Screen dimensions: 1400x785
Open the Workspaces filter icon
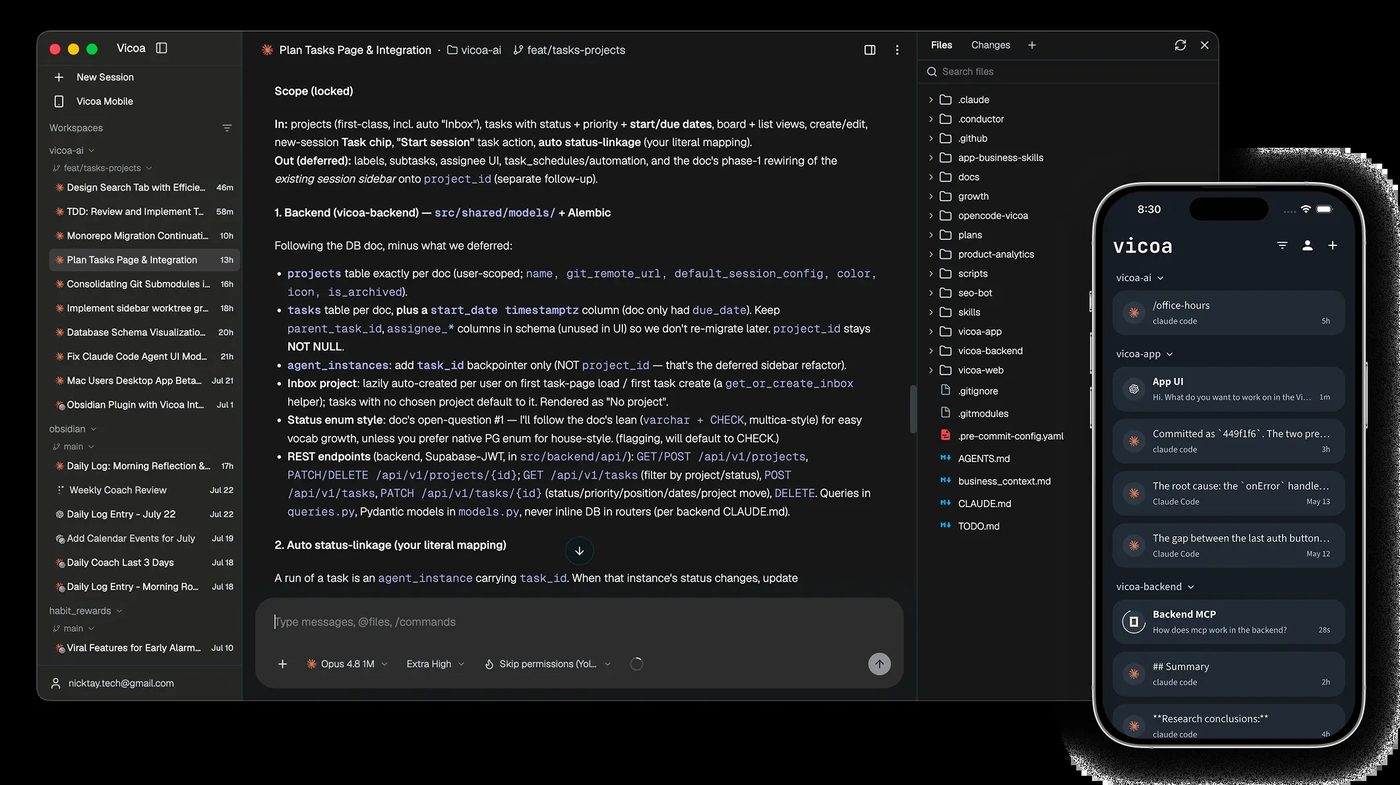[x=227, y=128]
